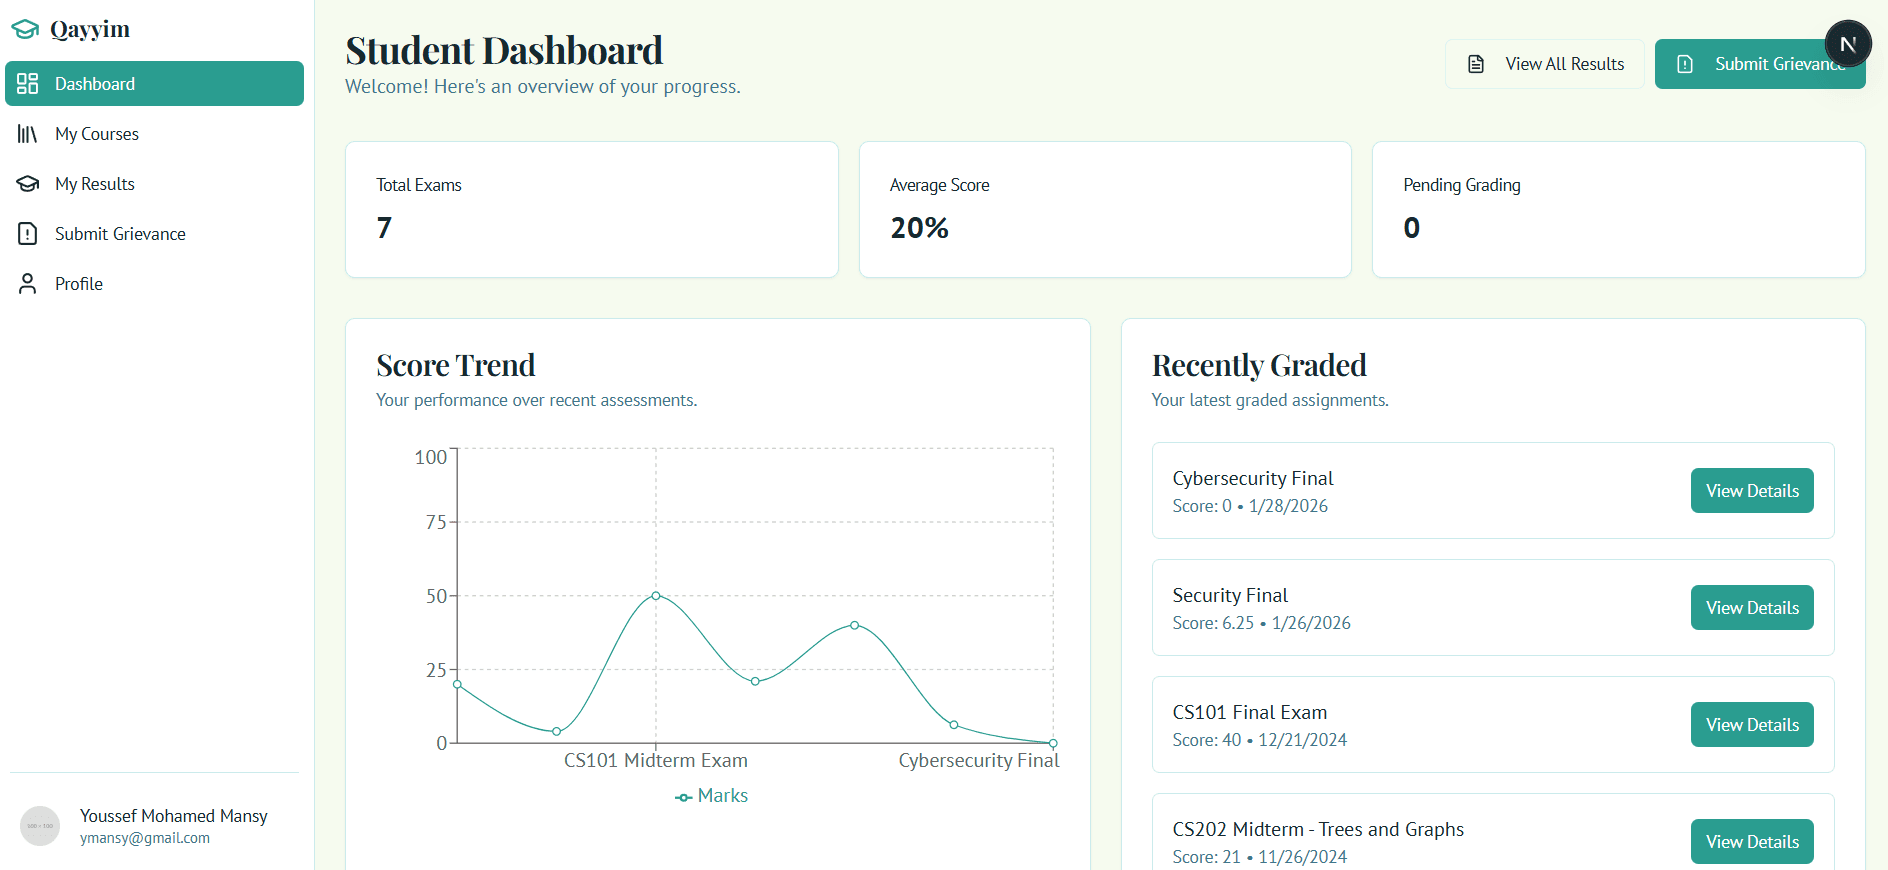Click the first chart point on the y-axis

[457, 684]
